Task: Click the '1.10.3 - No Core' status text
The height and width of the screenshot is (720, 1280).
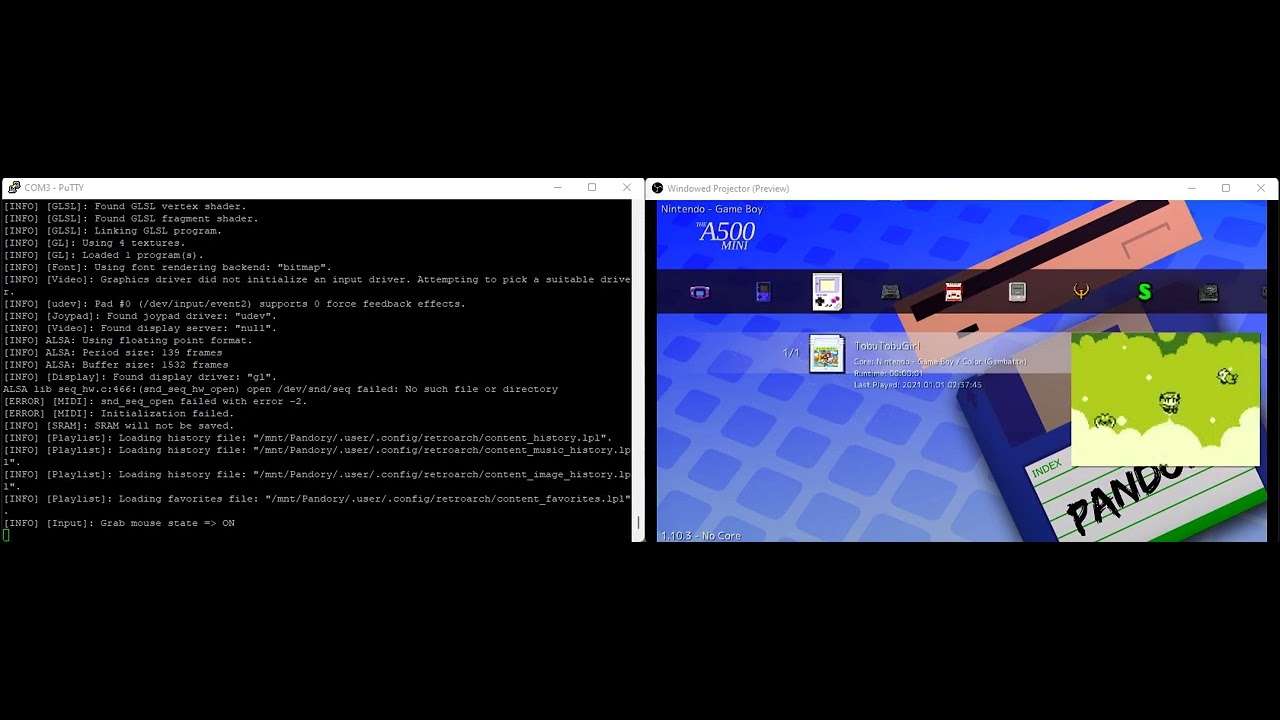Action: click(x=701, y=536)
